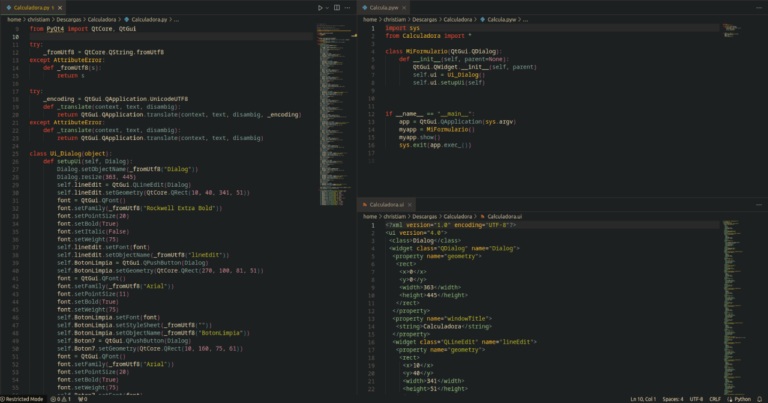
Task: Click '<width>363</width>' line in Calculadora.ui
Action: (430, 287)
